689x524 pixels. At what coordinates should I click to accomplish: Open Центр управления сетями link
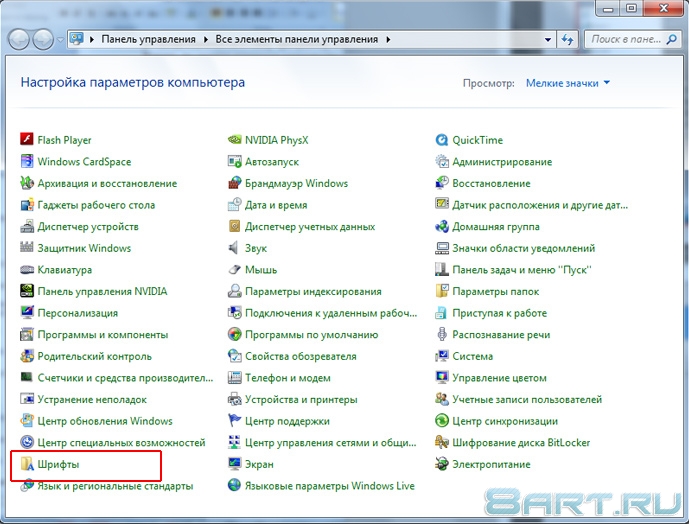(x=330, y=442)
